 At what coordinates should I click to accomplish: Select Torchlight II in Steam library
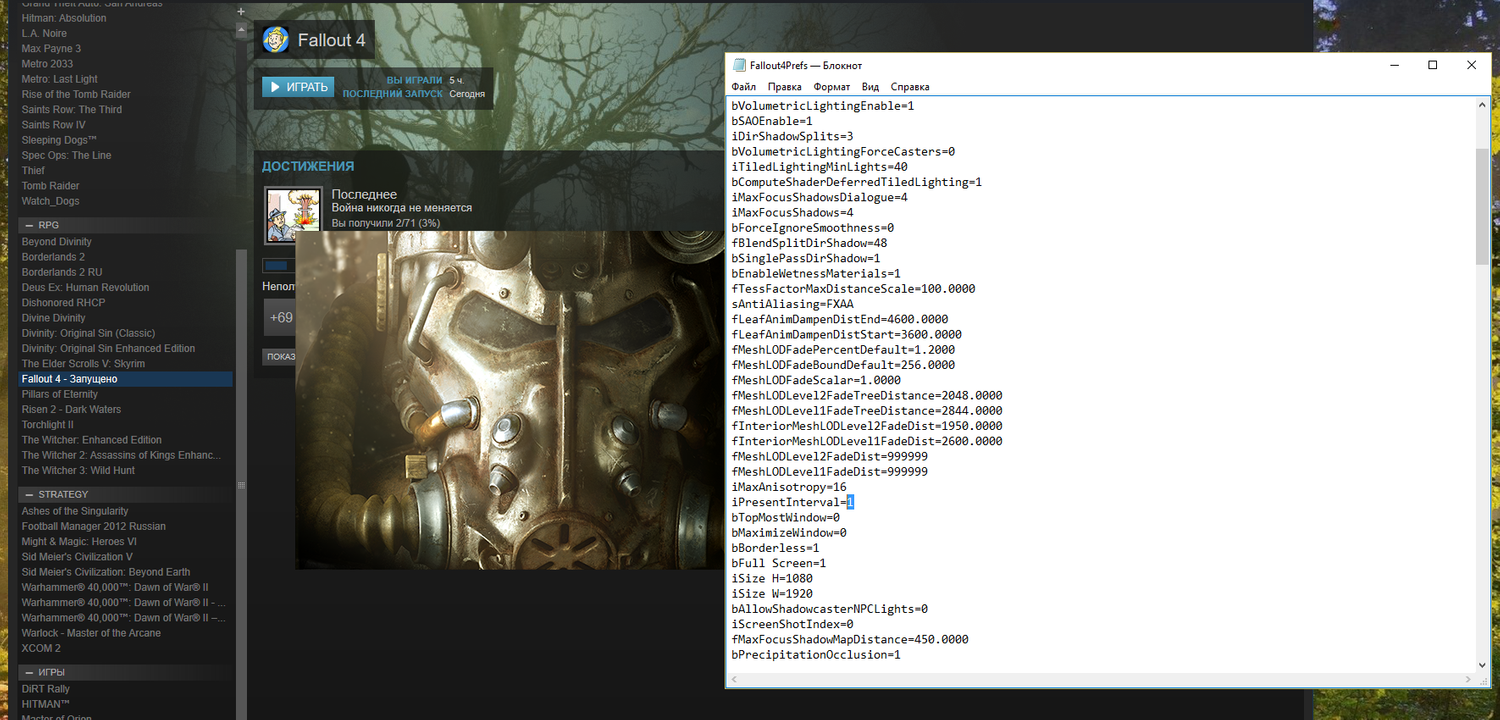point(48,425)
